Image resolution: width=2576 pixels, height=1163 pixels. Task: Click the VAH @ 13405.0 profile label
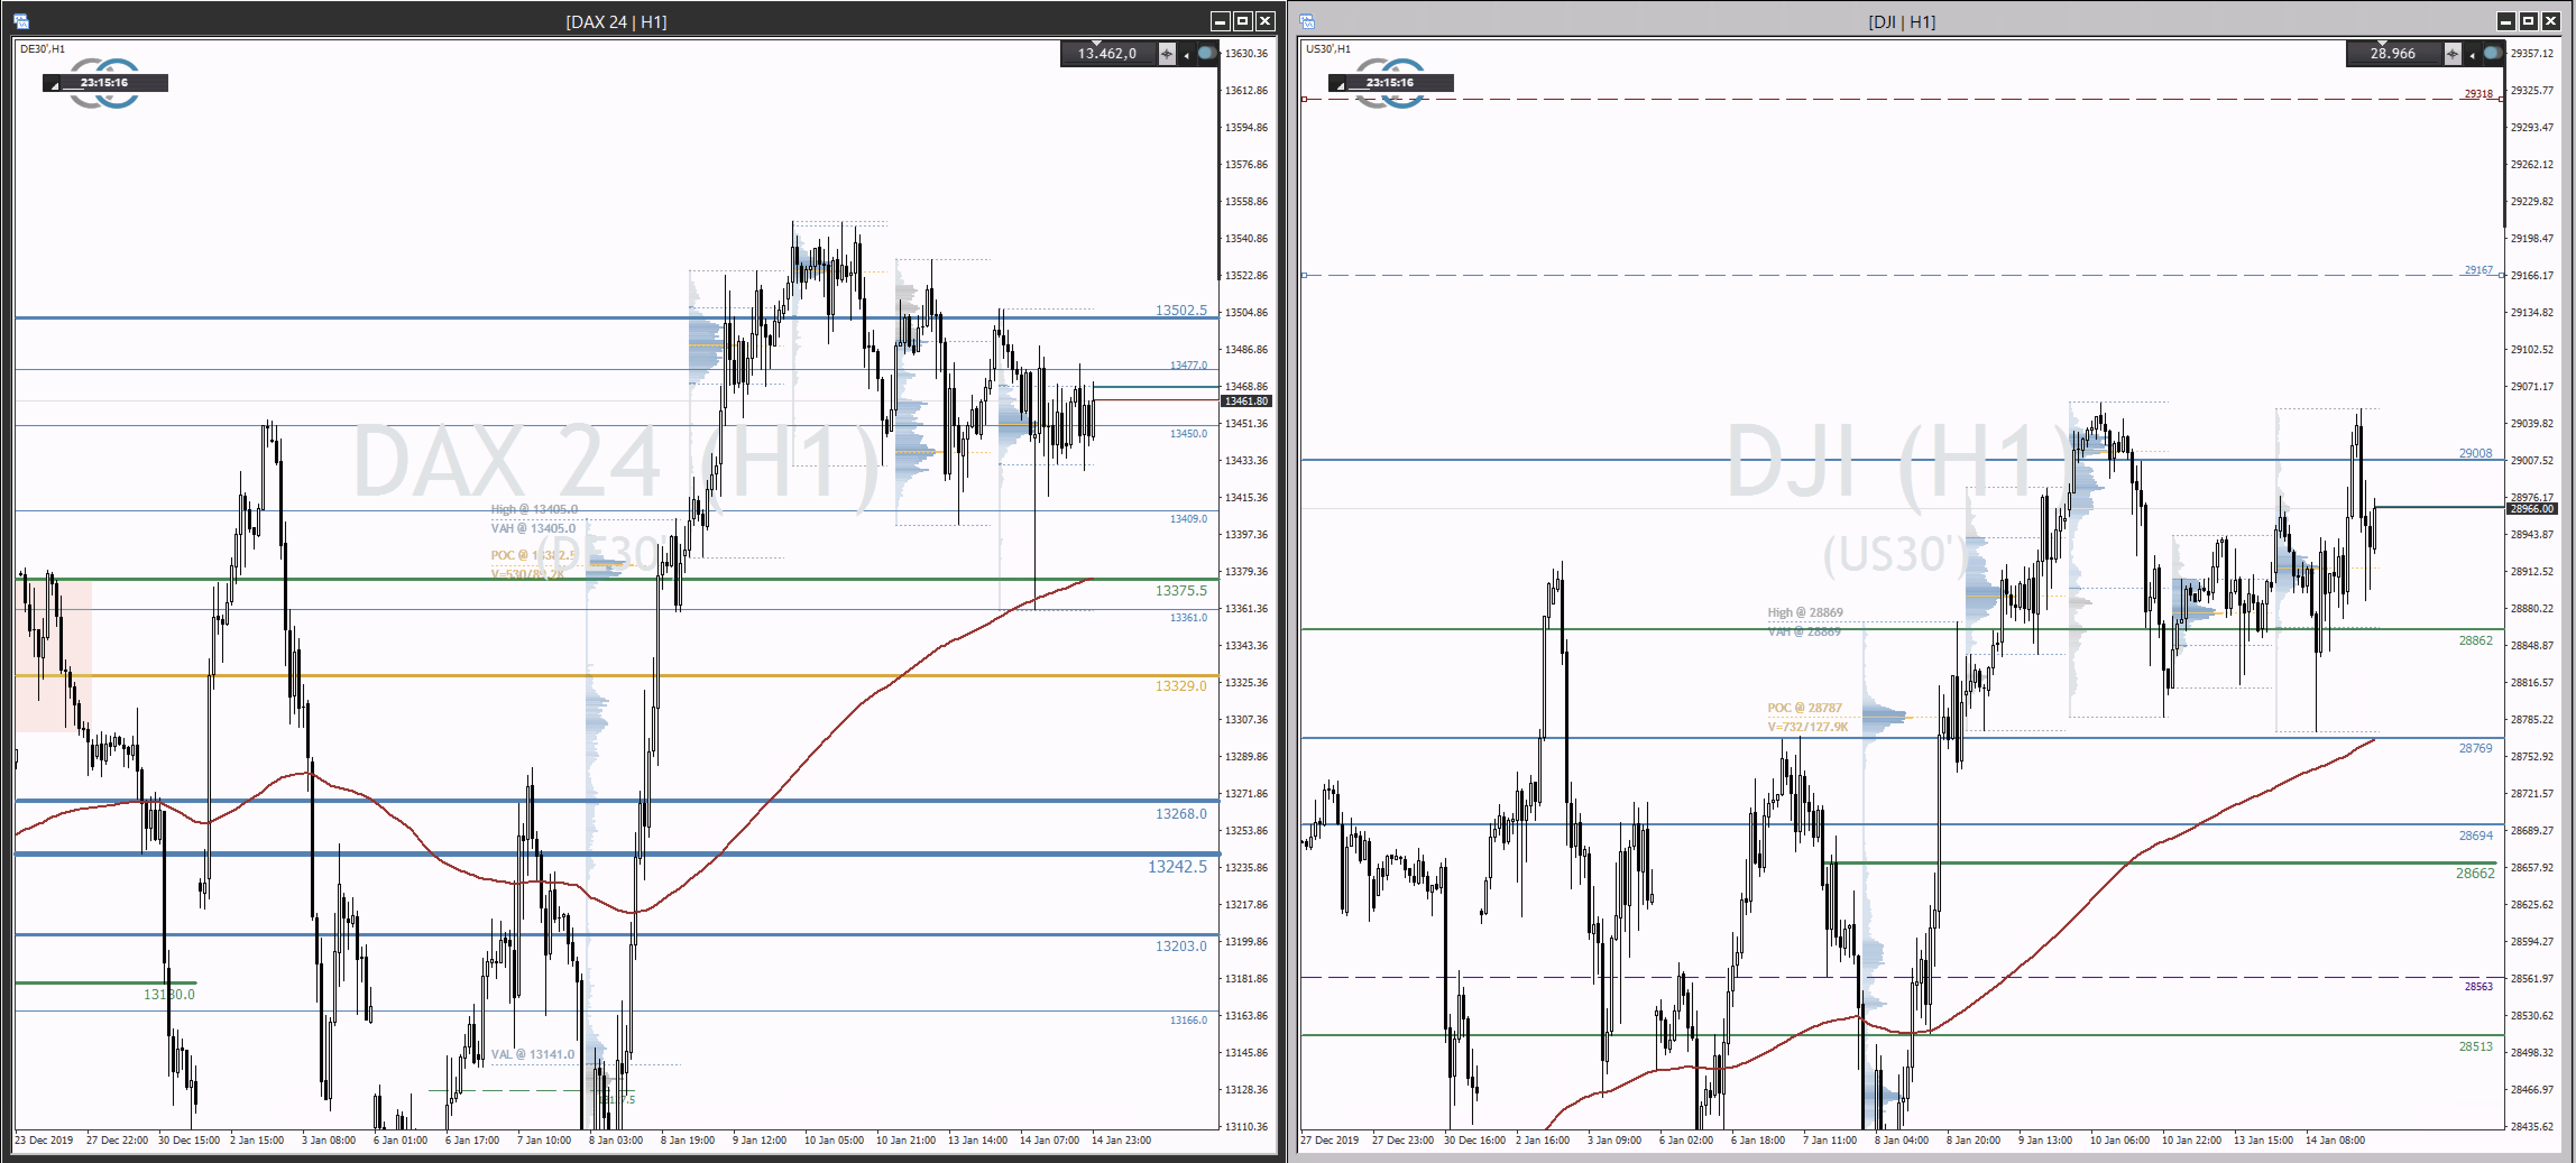(532, 528)
